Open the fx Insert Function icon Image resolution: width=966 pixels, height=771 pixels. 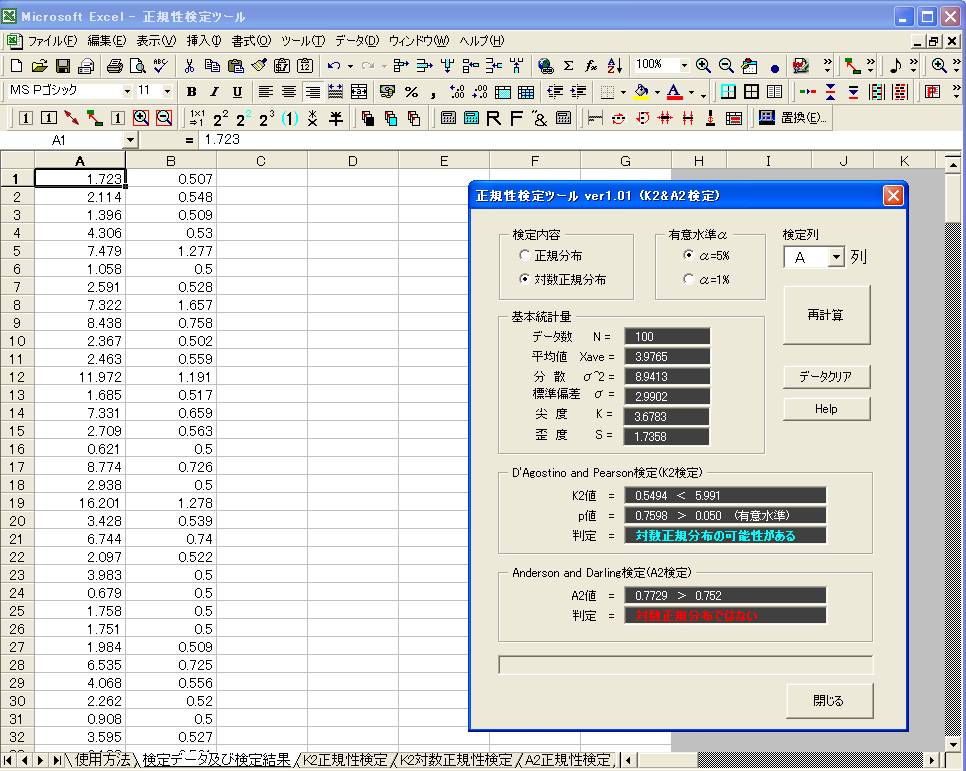click(591, 65)
